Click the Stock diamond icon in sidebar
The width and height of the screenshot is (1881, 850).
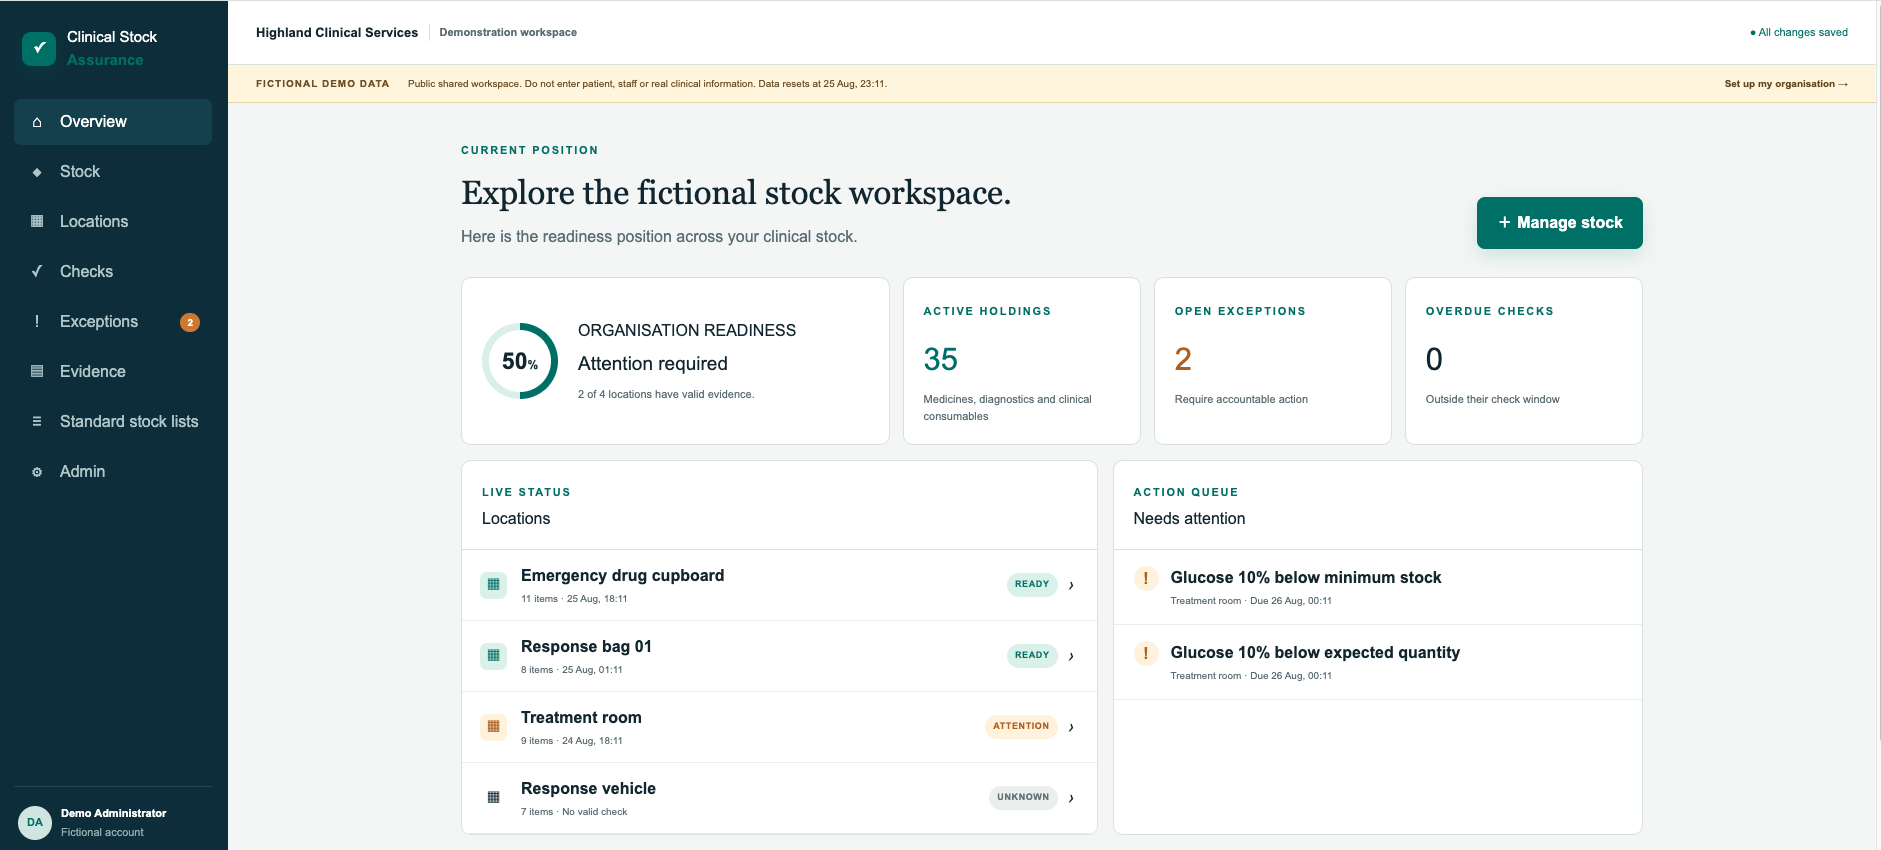37,172
